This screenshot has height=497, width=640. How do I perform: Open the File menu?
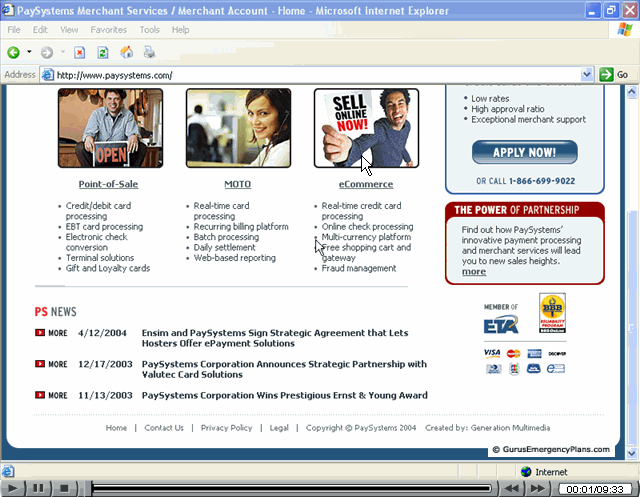(13, 30)
